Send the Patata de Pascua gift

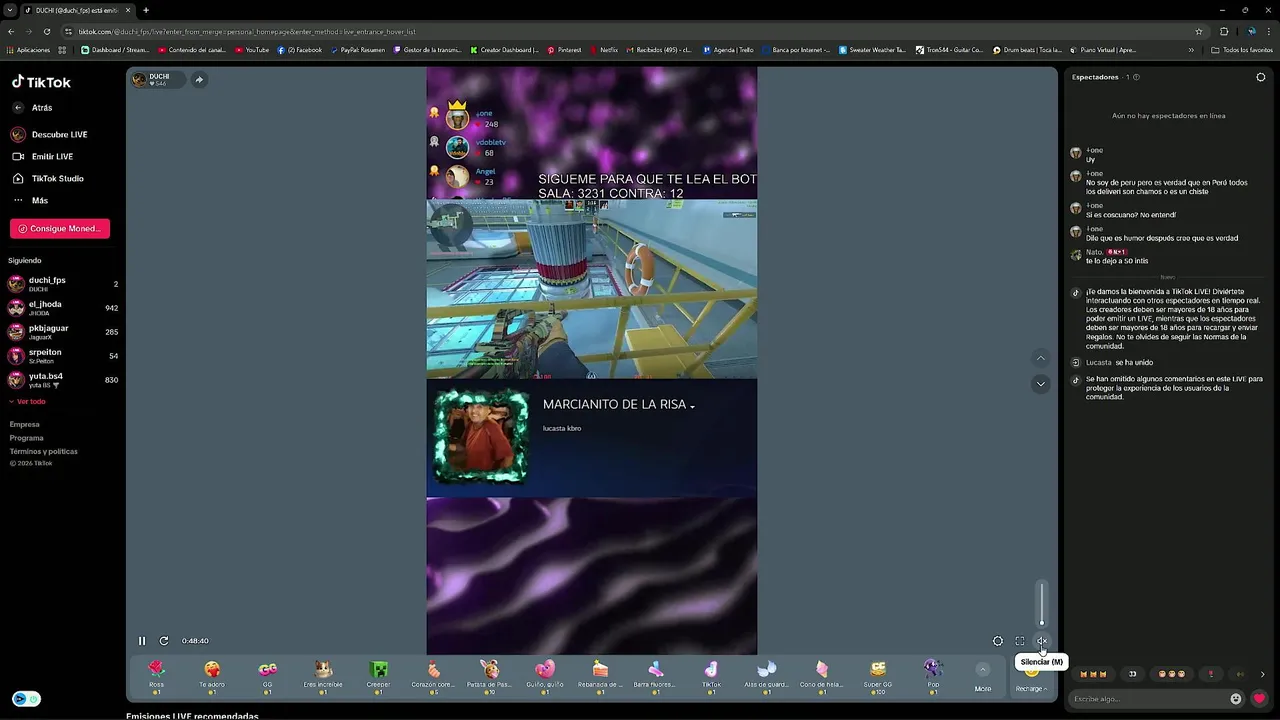(489, 676)
